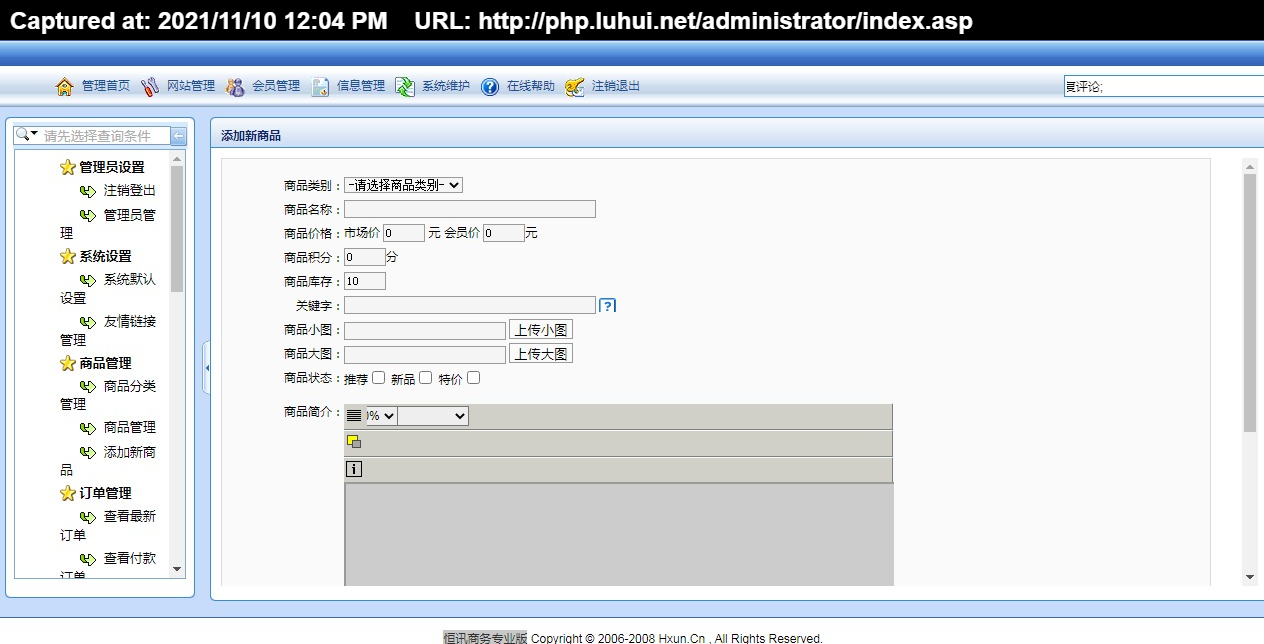Viewport: 1264px width, 644px height.
Task: Click the 商品积分 points field
Action: click(x=365, y=257)
